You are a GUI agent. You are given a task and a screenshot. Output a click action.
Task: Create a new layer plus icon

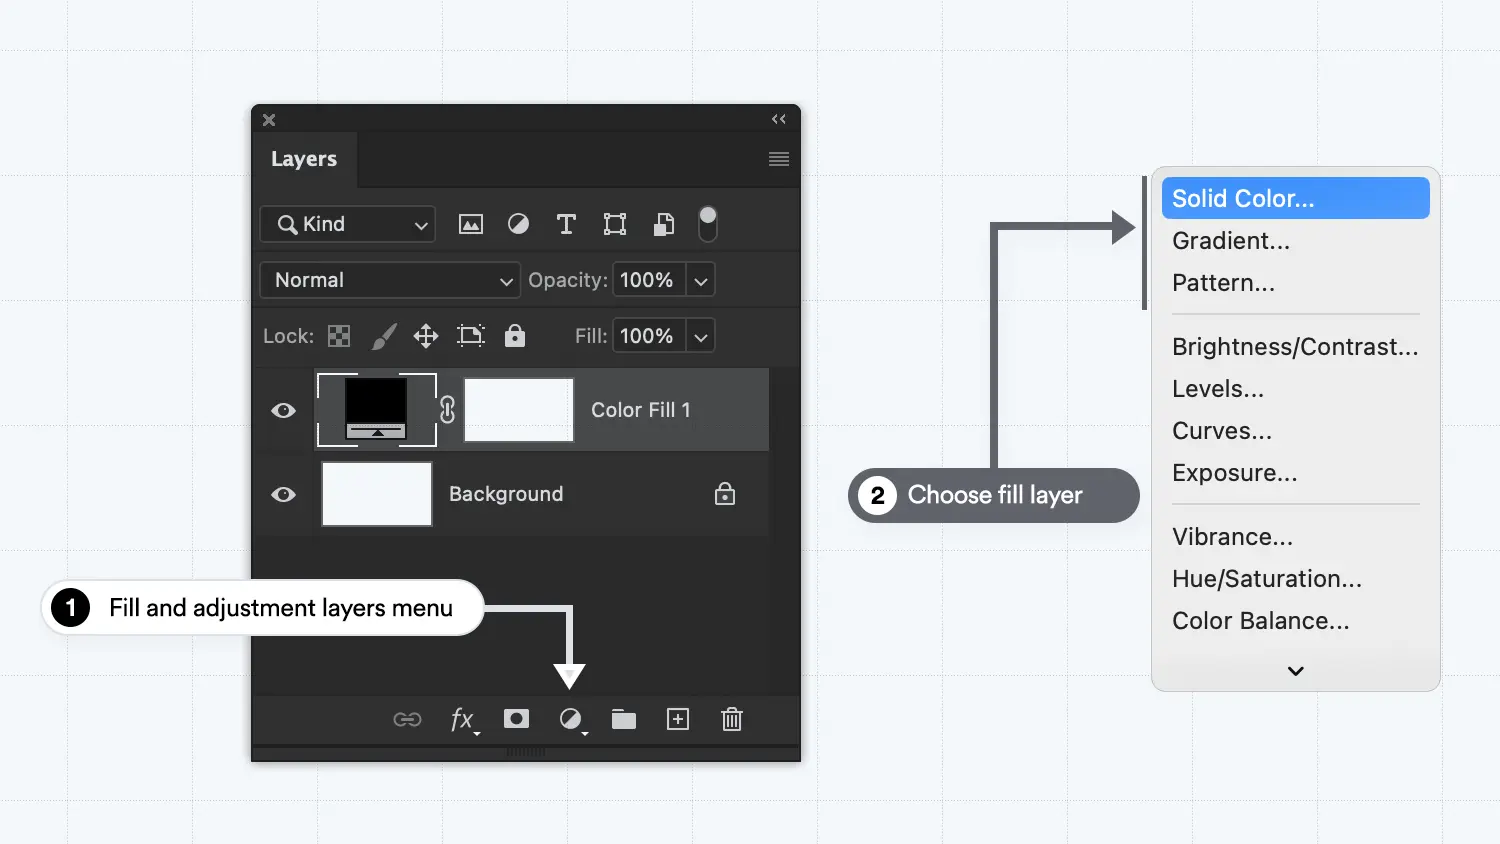[678, 719]
